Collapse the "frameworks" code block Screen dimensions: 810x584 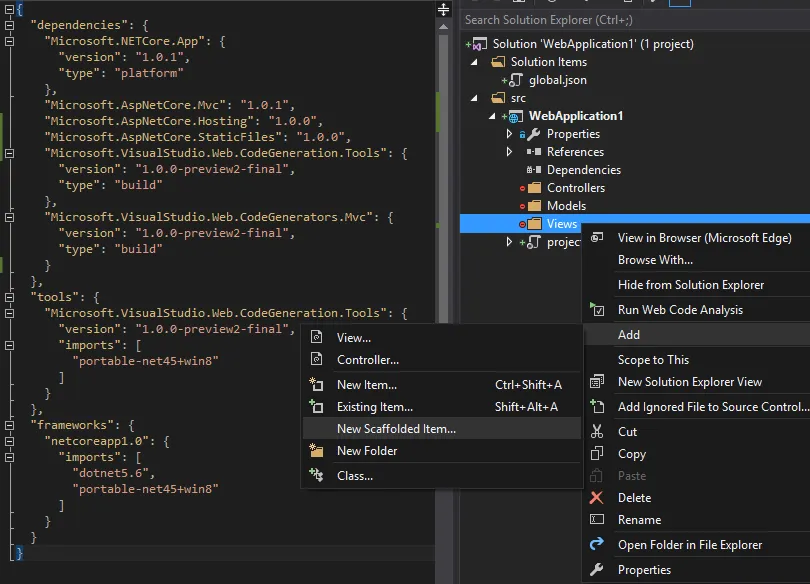tap(9, 425)
